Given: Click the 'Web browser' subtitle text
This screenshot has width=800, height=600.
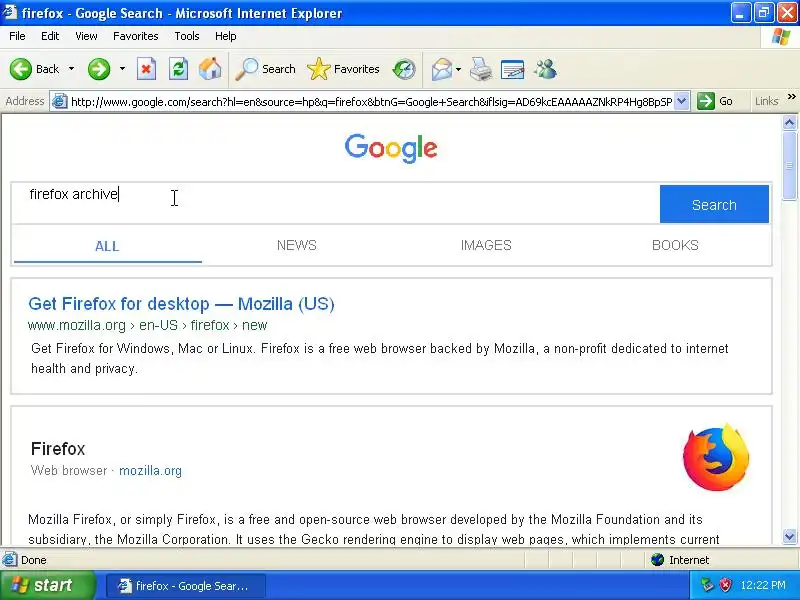Looking at the screenshot, I should (x=69, y=470).
